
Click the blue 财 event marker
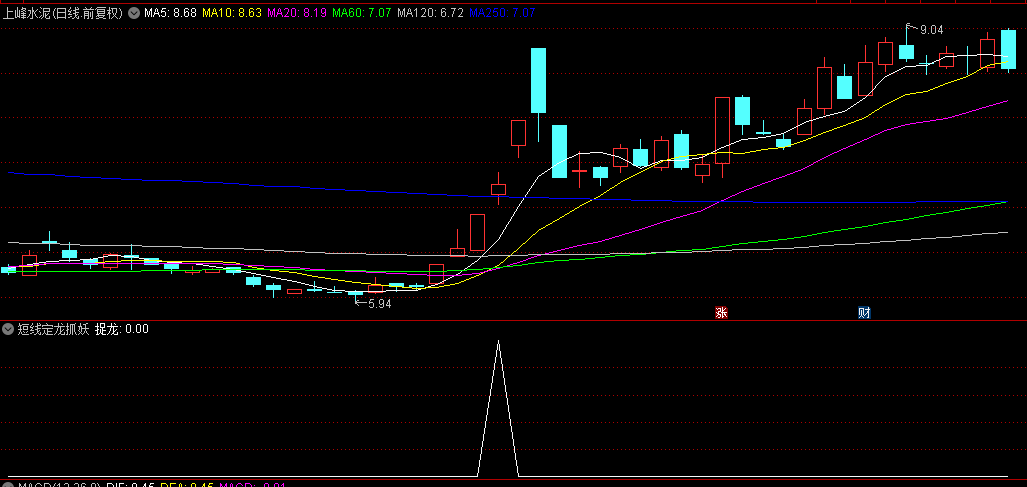point(865,313)
